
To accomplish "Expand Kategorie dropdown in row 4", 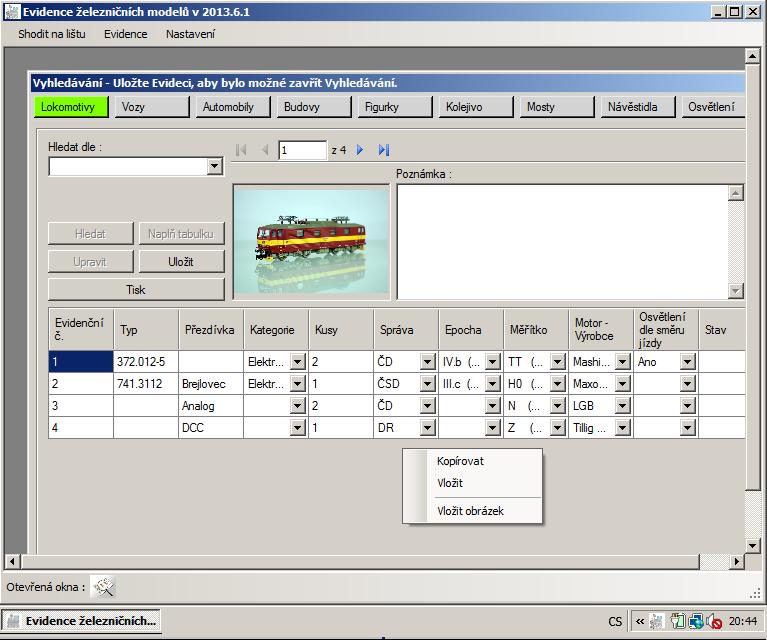I will click(x=297, y=428).
